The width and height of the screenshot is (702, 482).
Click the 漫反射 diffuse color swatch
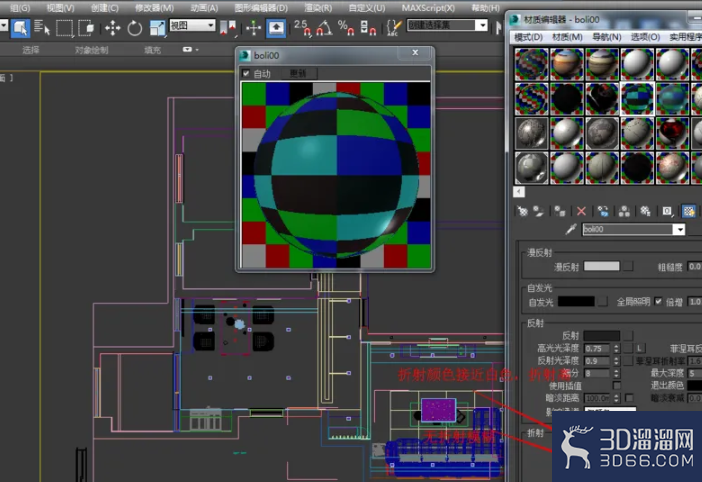coord(601,266)
